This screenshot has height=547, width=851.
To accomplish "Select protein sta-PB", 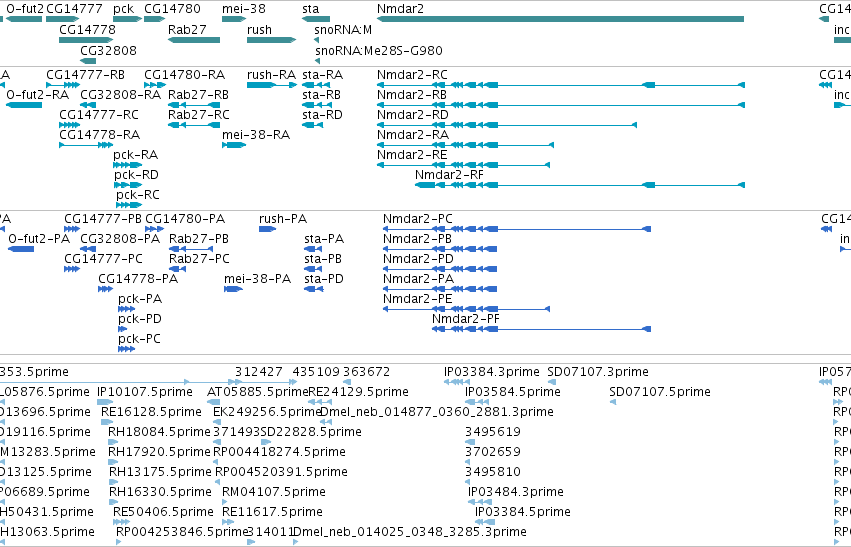I will 323,258.
